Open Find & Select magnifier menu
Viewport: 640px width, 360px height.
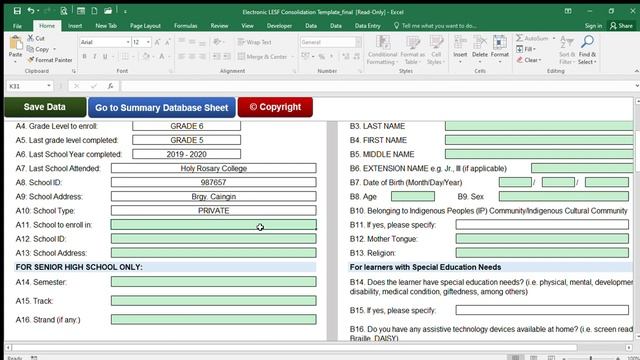point(587,50)
